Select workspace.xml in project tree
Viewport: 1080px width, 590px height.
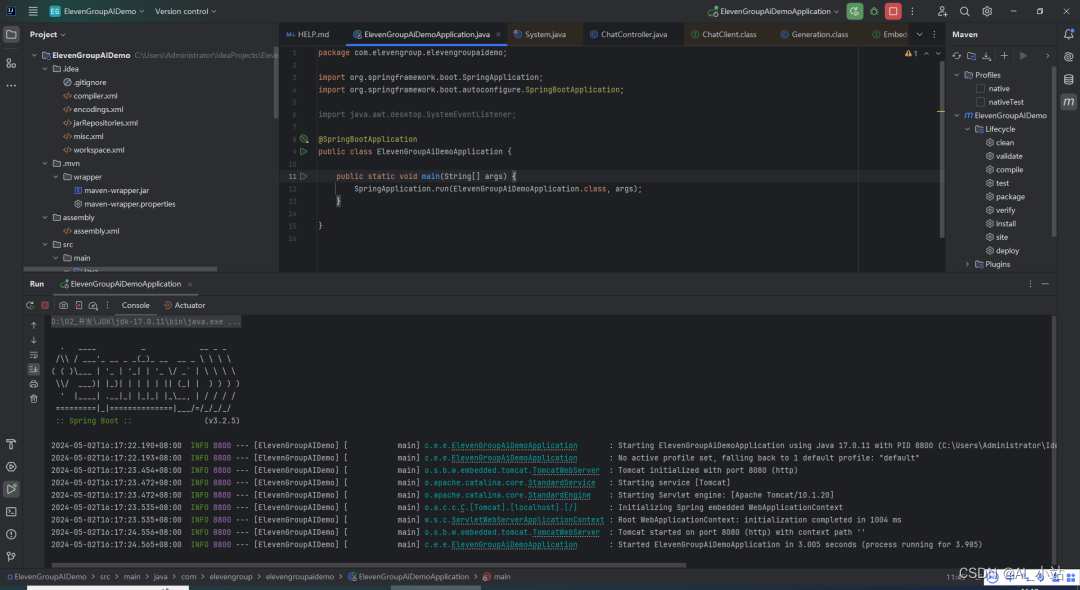(x=98, y=149)
